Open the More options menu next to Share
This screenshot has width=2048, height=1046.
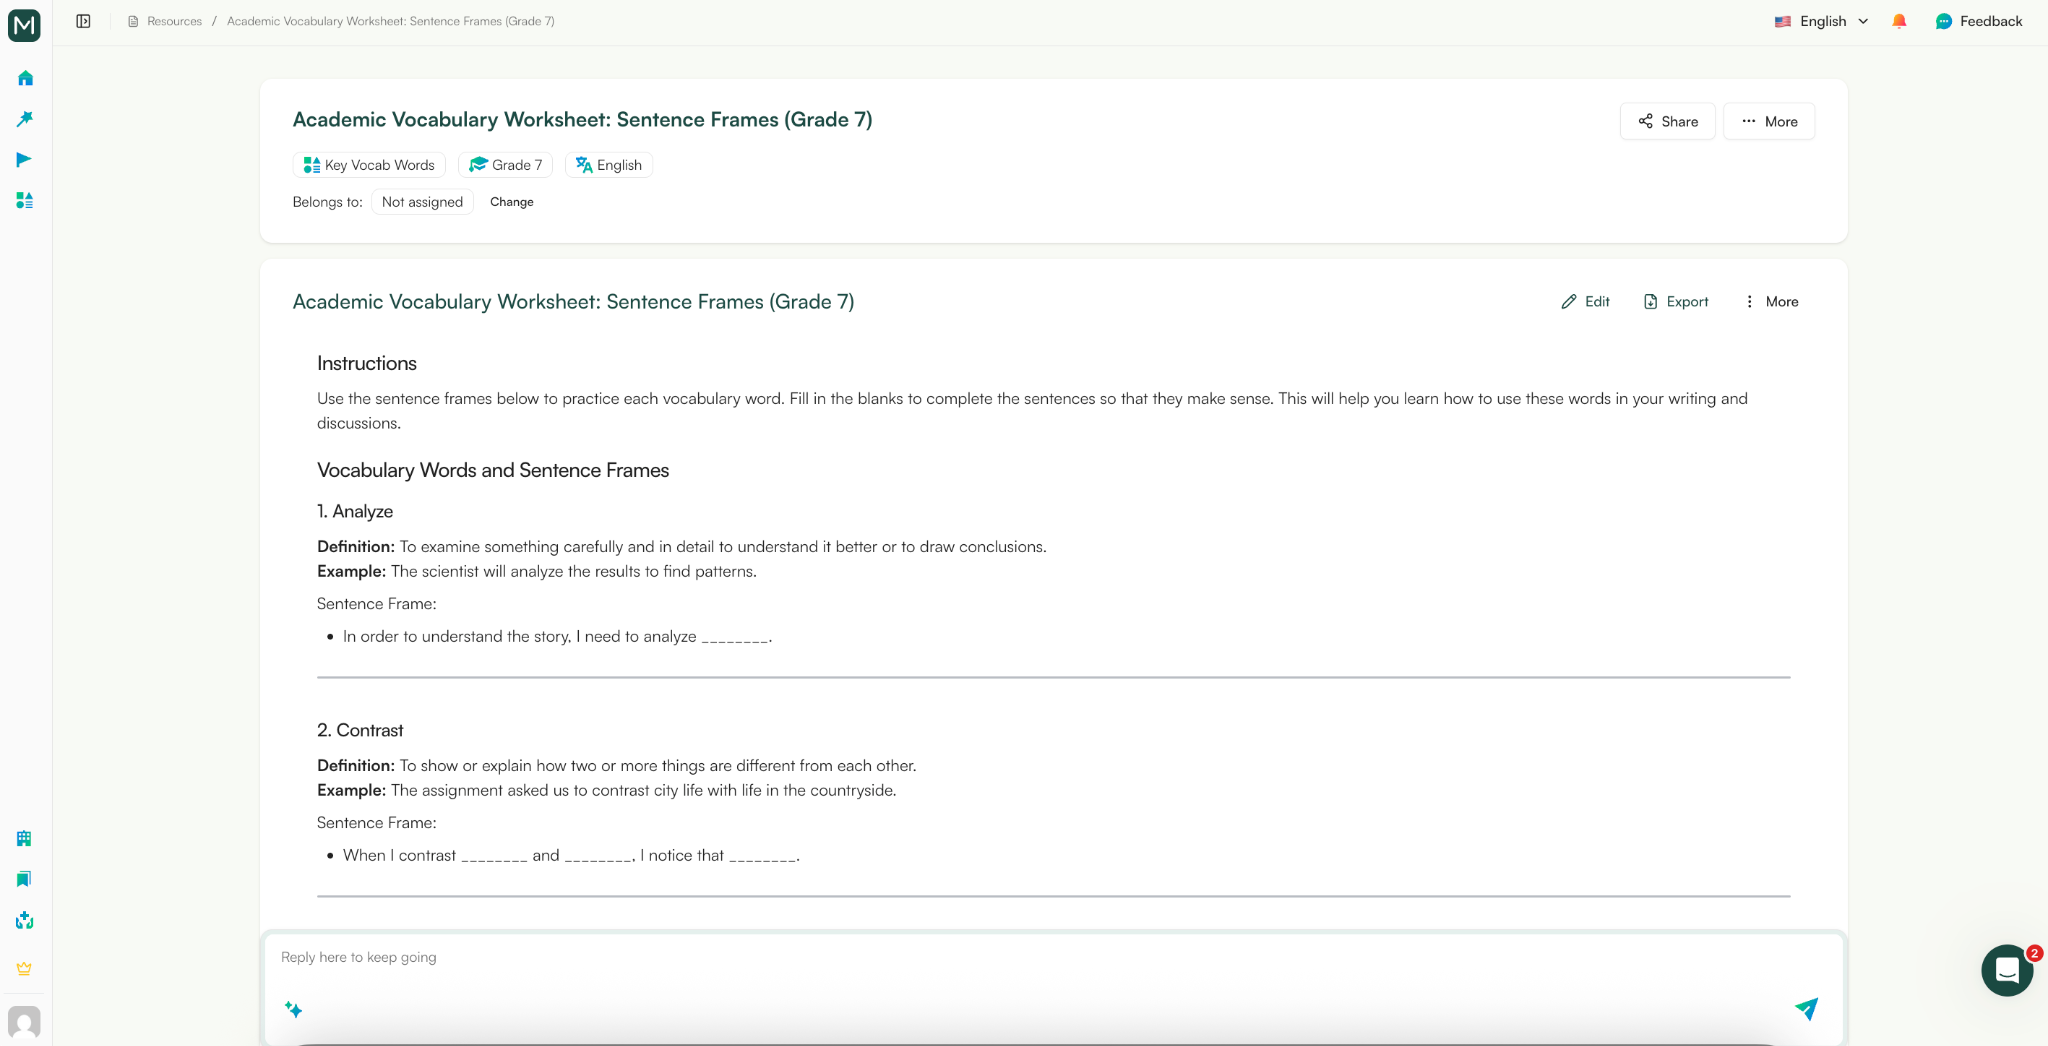tap(1768, 121)
